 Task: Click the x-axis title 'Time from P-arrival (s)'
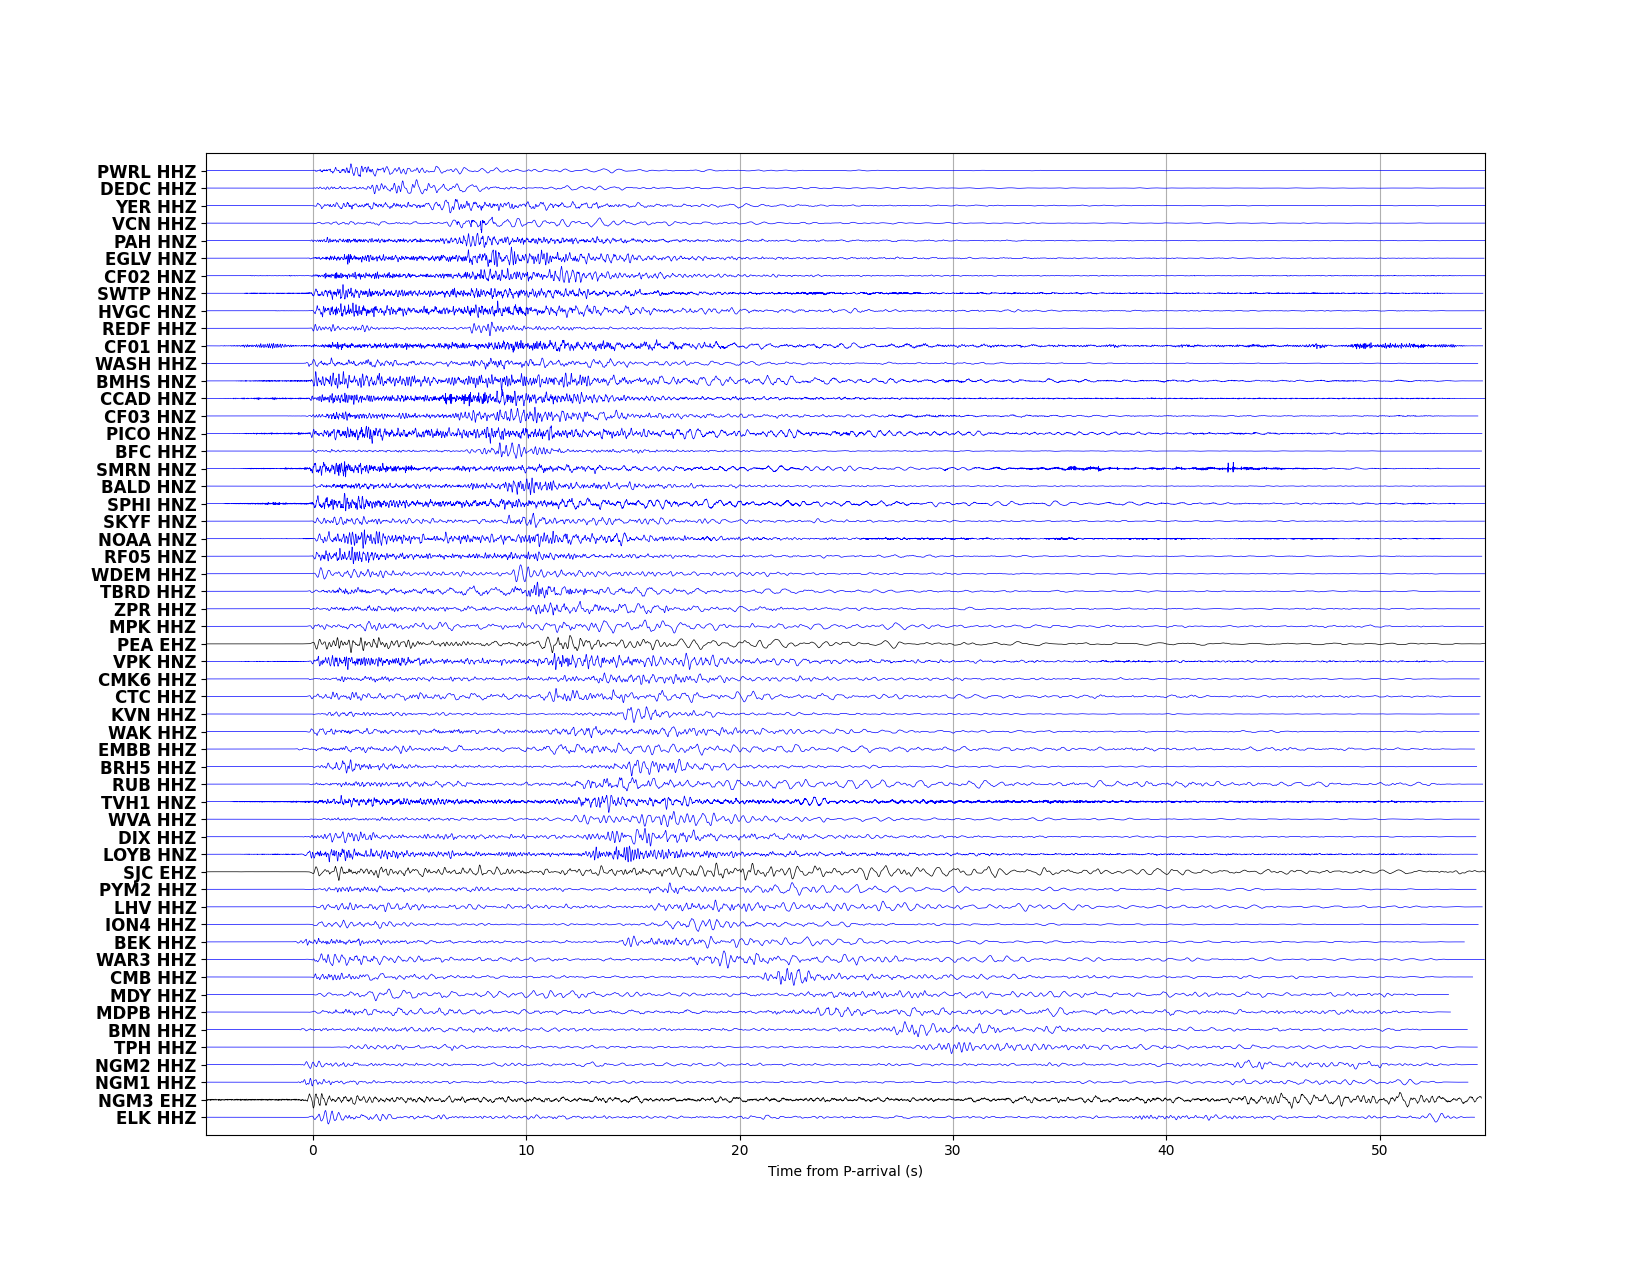[845, 1171]
